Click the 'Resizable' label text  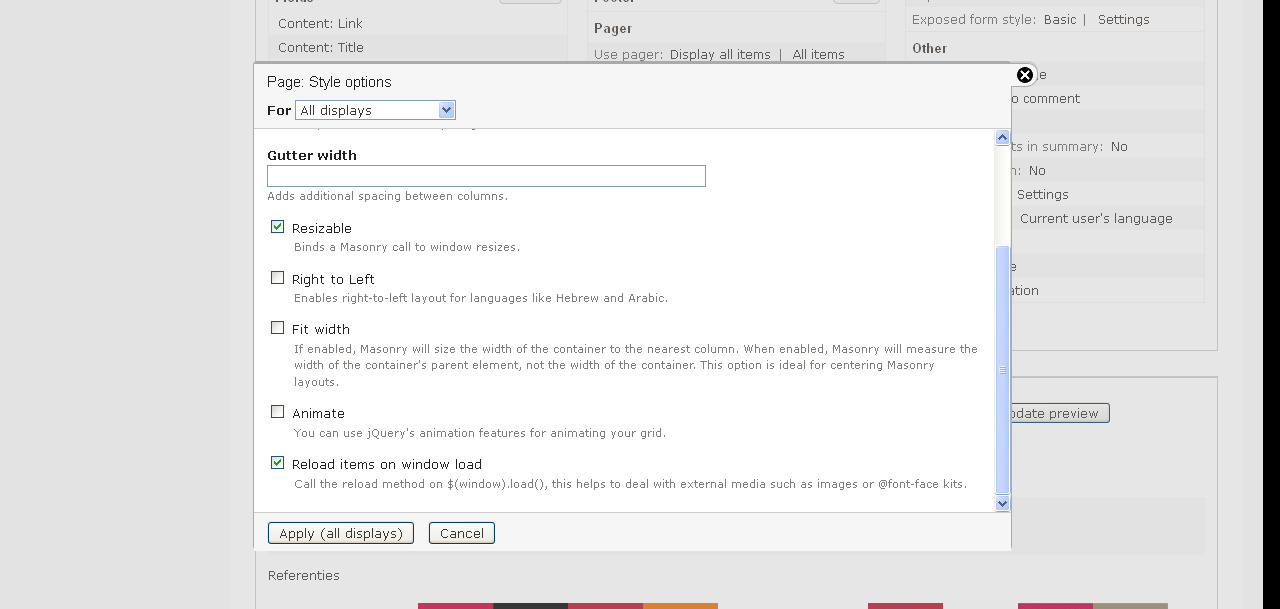click(322, 228)
